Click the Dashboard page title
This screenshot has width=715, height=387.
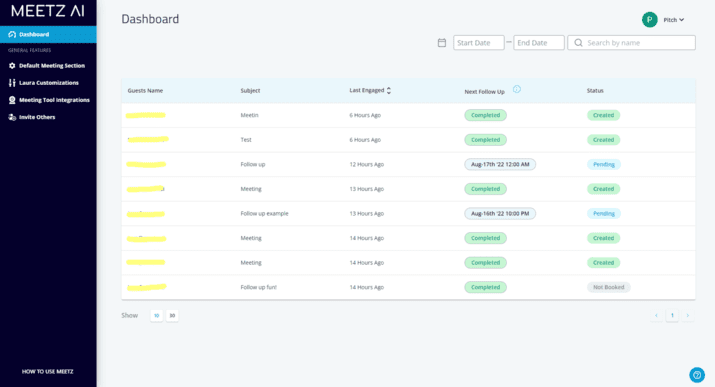pyautogui.click(x=150, y=19)
